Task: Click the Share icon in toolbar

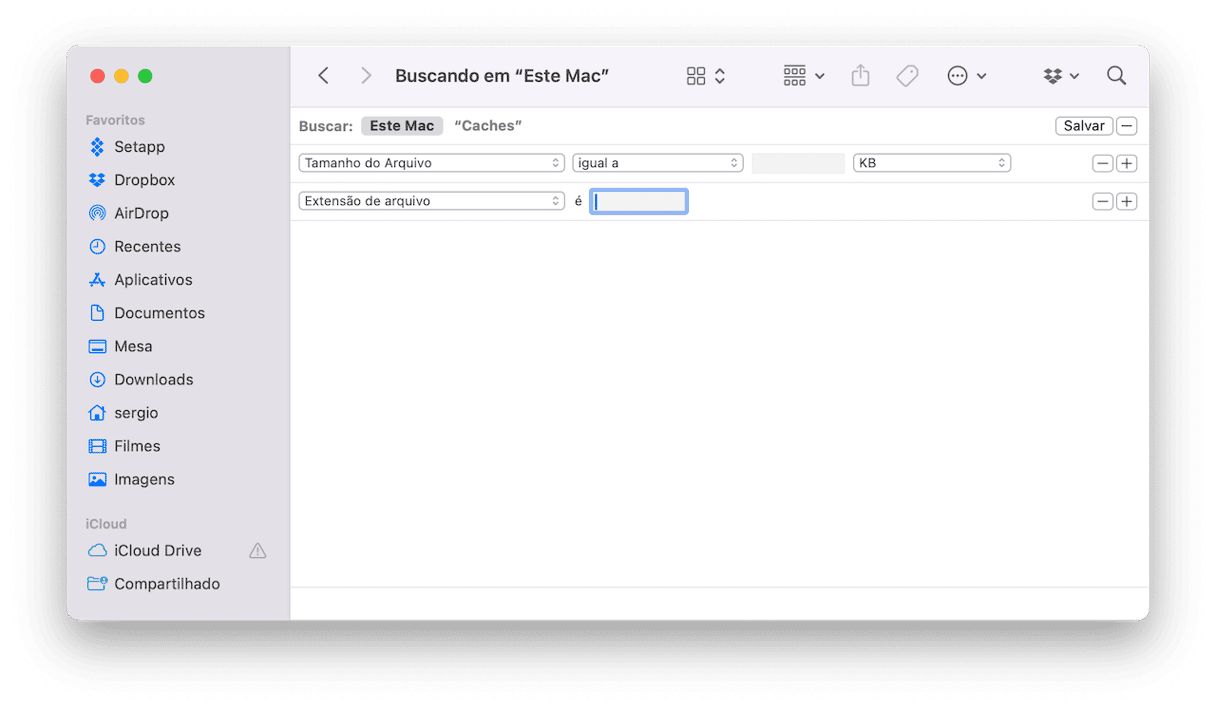Action: (x=860, y=76)
